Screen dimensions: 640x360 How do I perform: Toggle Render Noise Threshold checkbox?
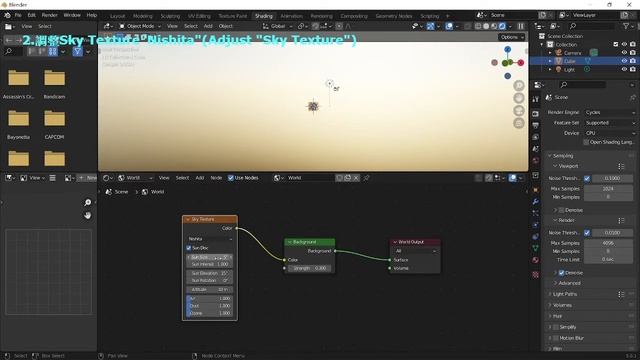[x=587, y=233]
